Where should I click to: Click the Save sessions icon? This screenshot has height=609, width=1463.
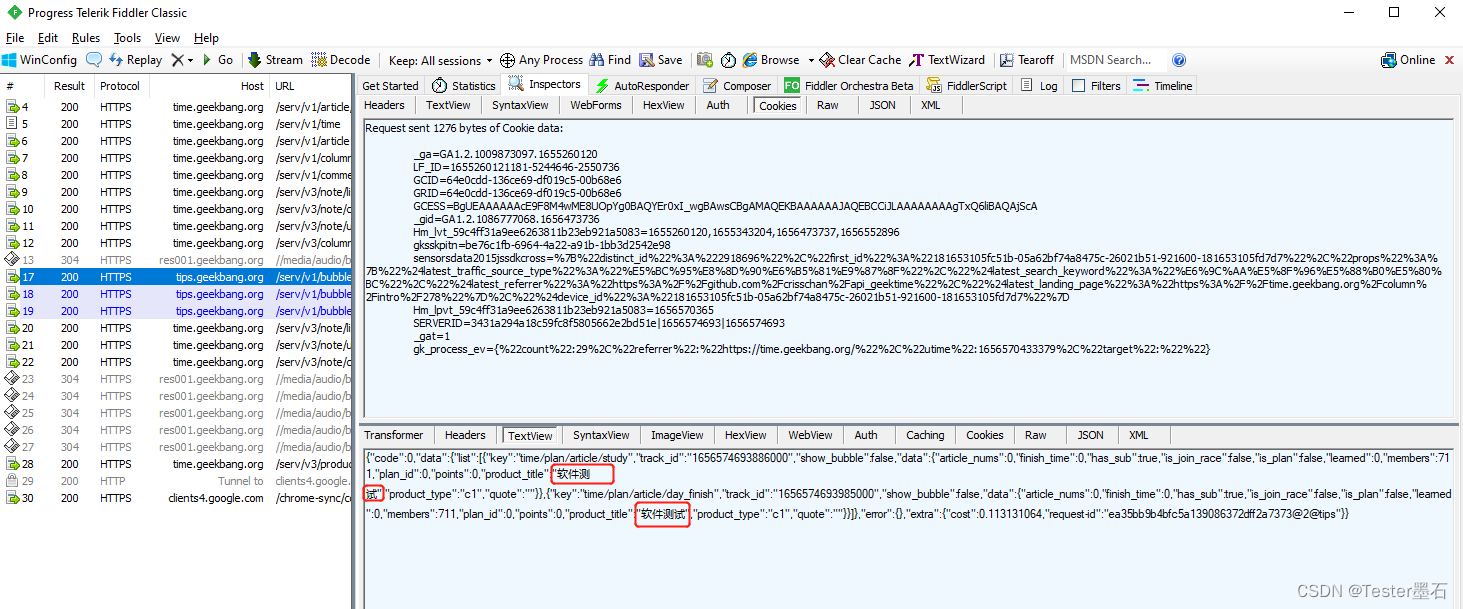(646, 59)
